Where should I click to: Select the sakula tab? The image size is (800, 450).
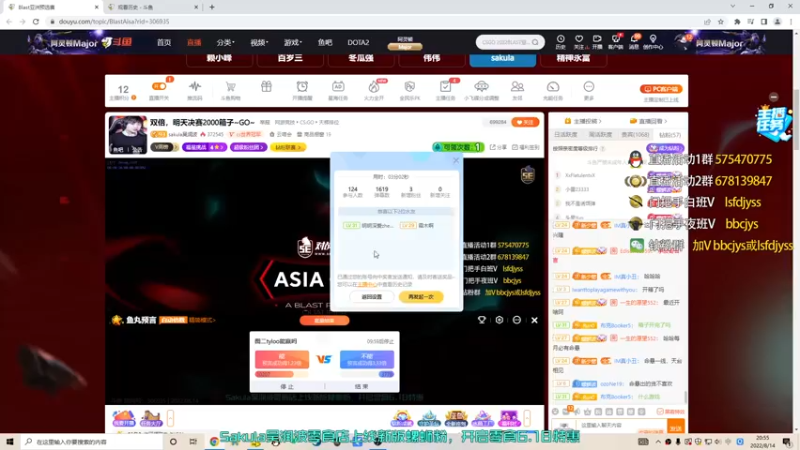(x=503, y=58)
